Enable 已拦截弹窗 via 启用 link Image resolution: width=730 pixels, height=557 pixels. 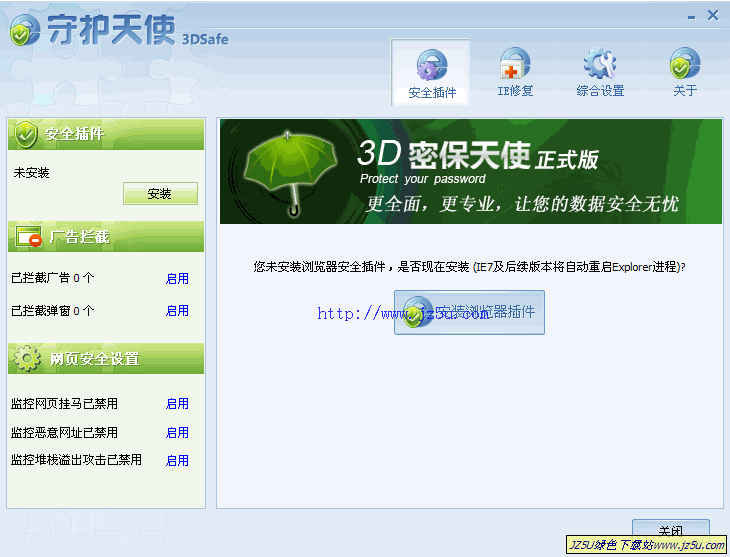pyautogui.click(x=177, y=311)
